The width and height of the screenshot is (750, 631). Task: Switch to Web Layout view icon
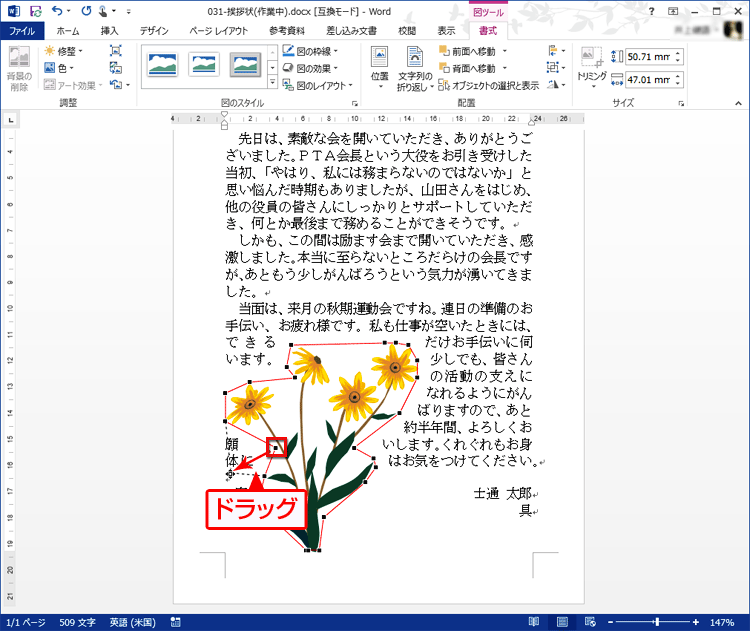coord(590,622)
